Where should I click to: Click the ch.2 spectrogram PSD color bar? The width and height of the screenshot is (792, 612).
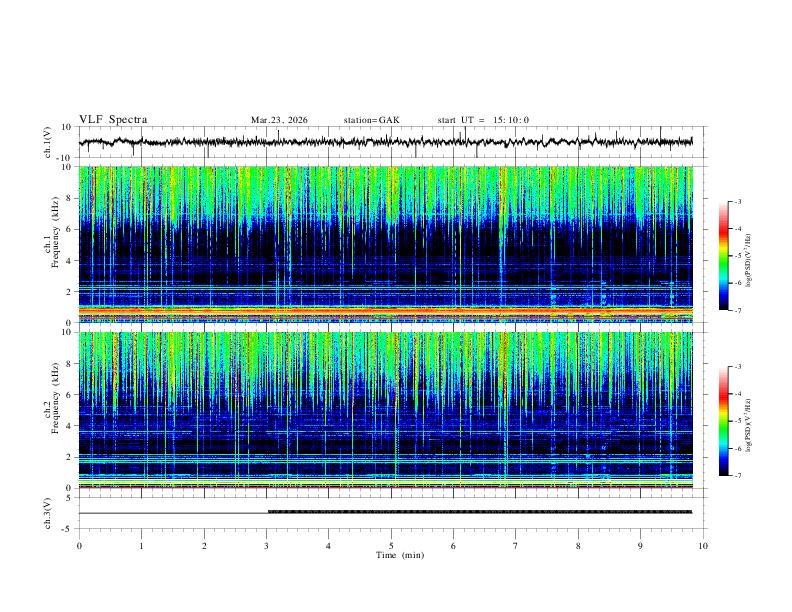tap(724, 421)
